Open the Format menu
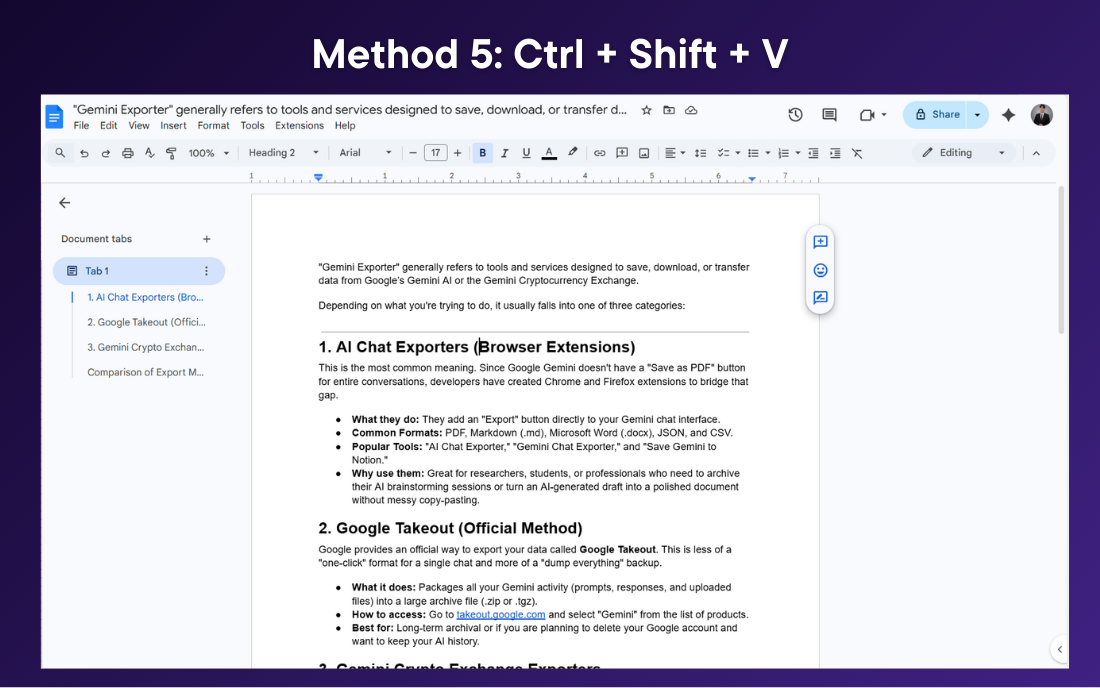 [213, 126]
